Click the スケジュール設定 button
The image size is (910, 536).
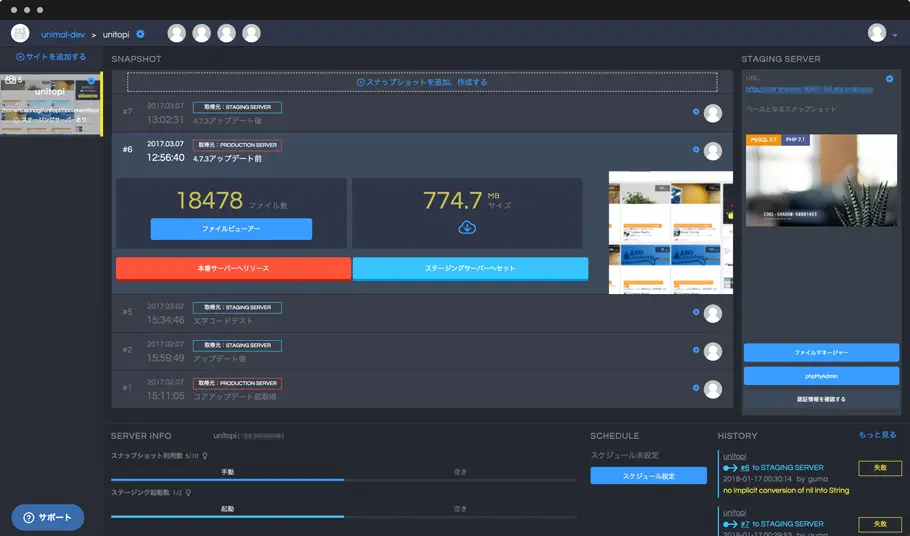pos(648,476)
